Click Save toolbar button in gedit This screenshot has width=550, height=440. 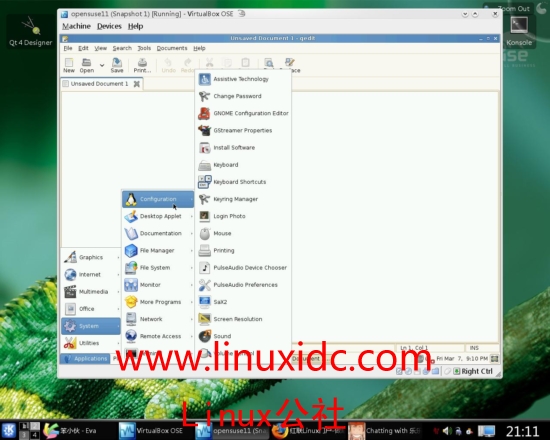coord(117,65)
